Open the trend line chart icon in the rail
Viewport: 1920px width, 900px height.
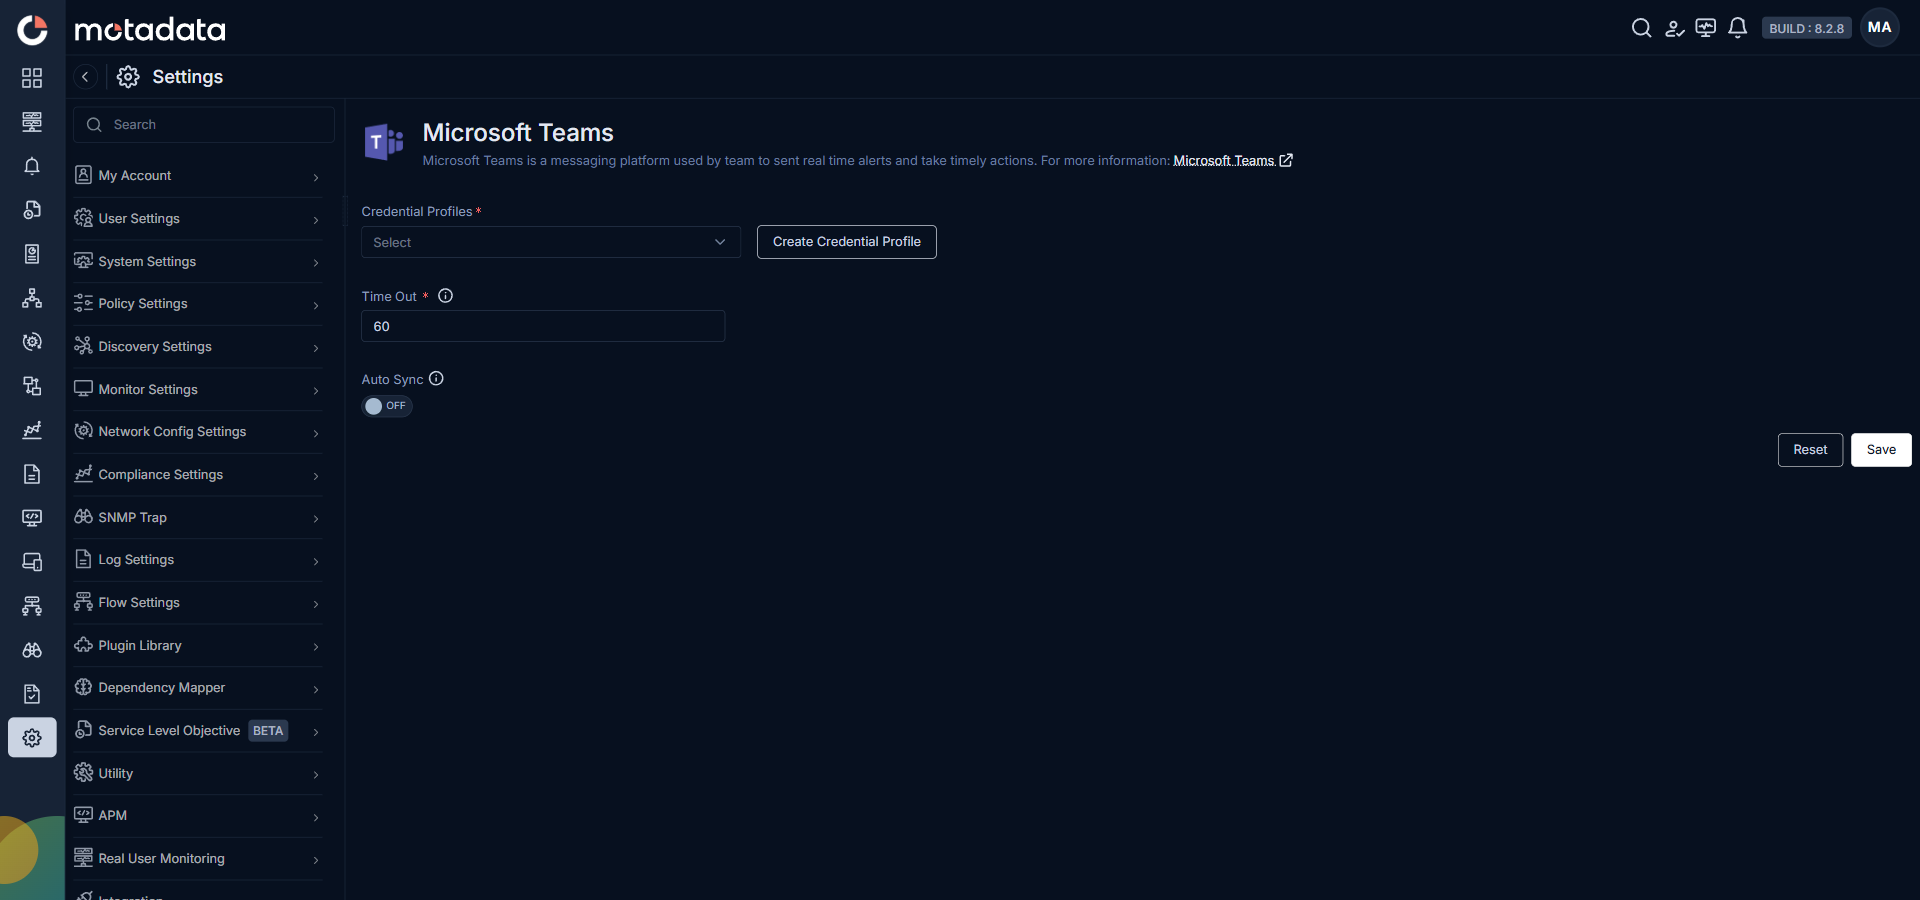pyautogui.click(x=32, y=430)
